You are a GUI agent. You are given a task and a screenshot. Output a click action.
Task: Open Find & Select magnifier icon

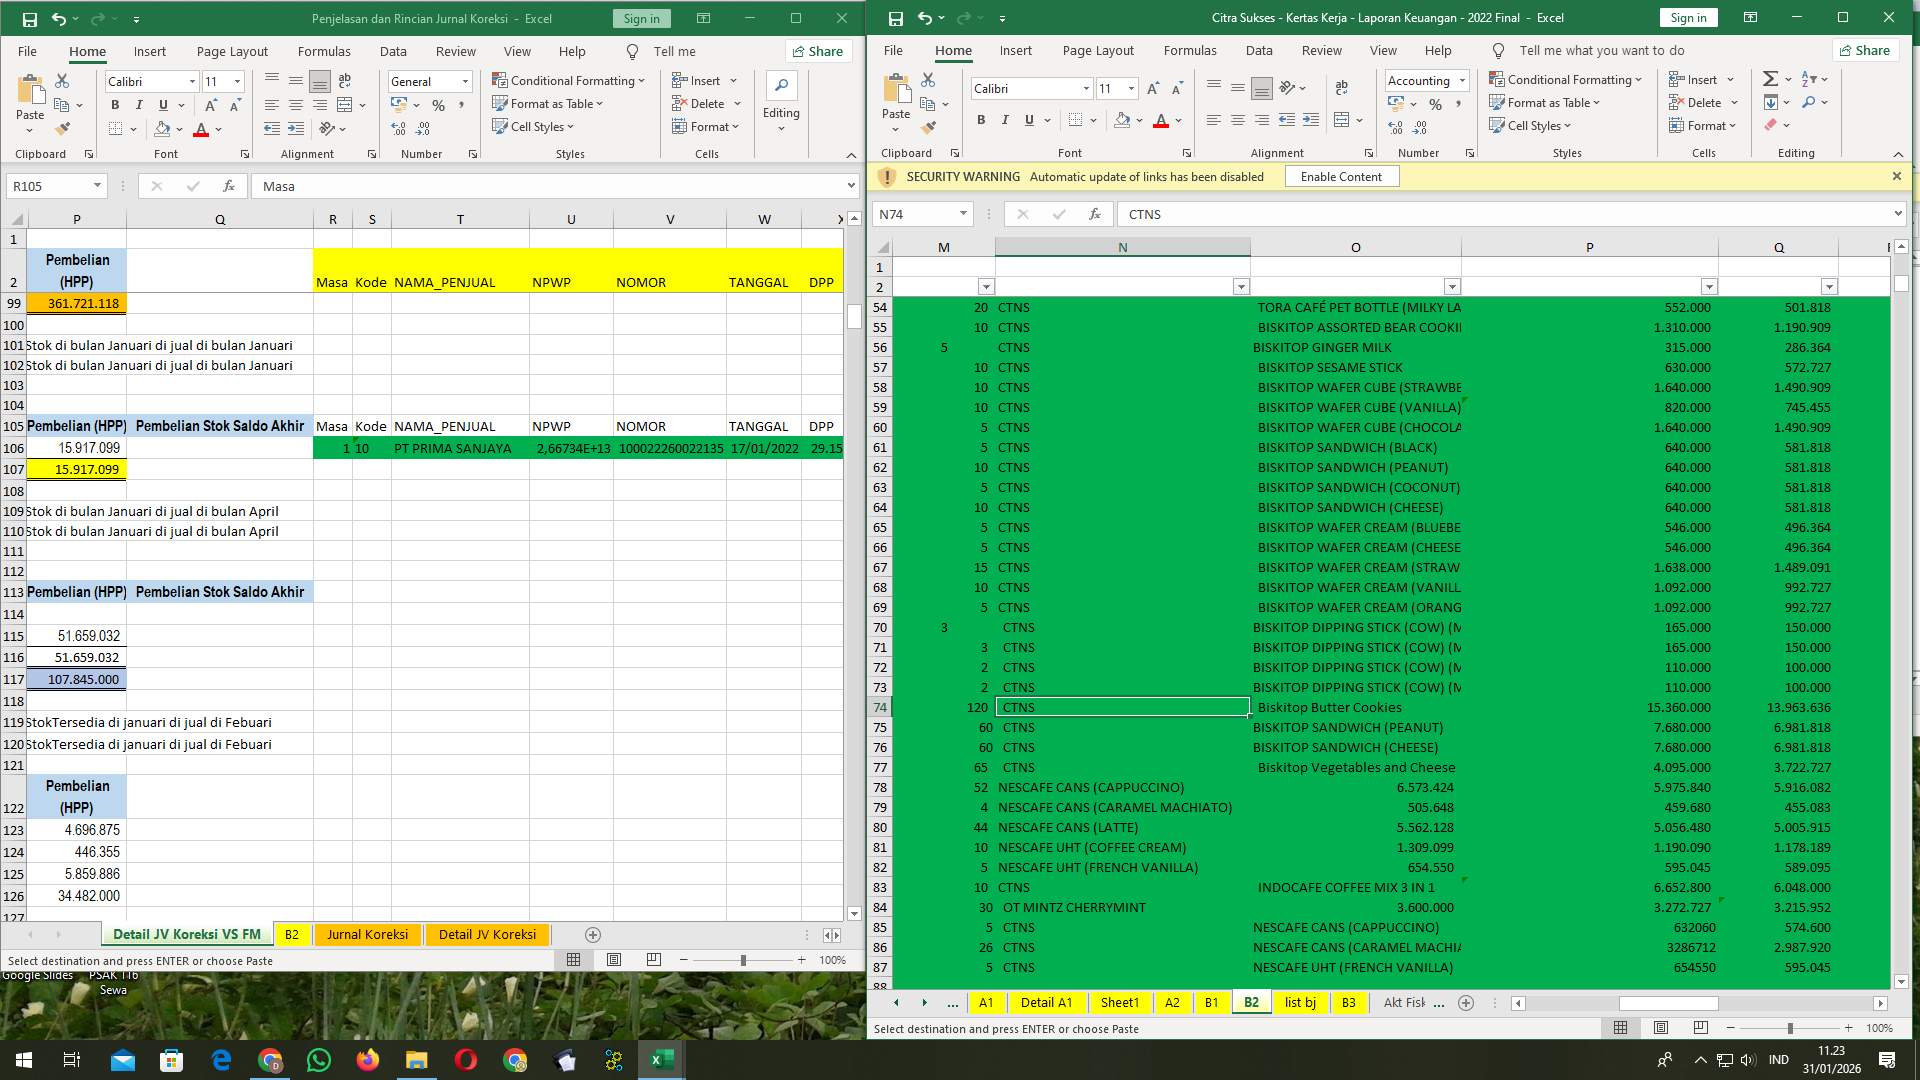1810,102
